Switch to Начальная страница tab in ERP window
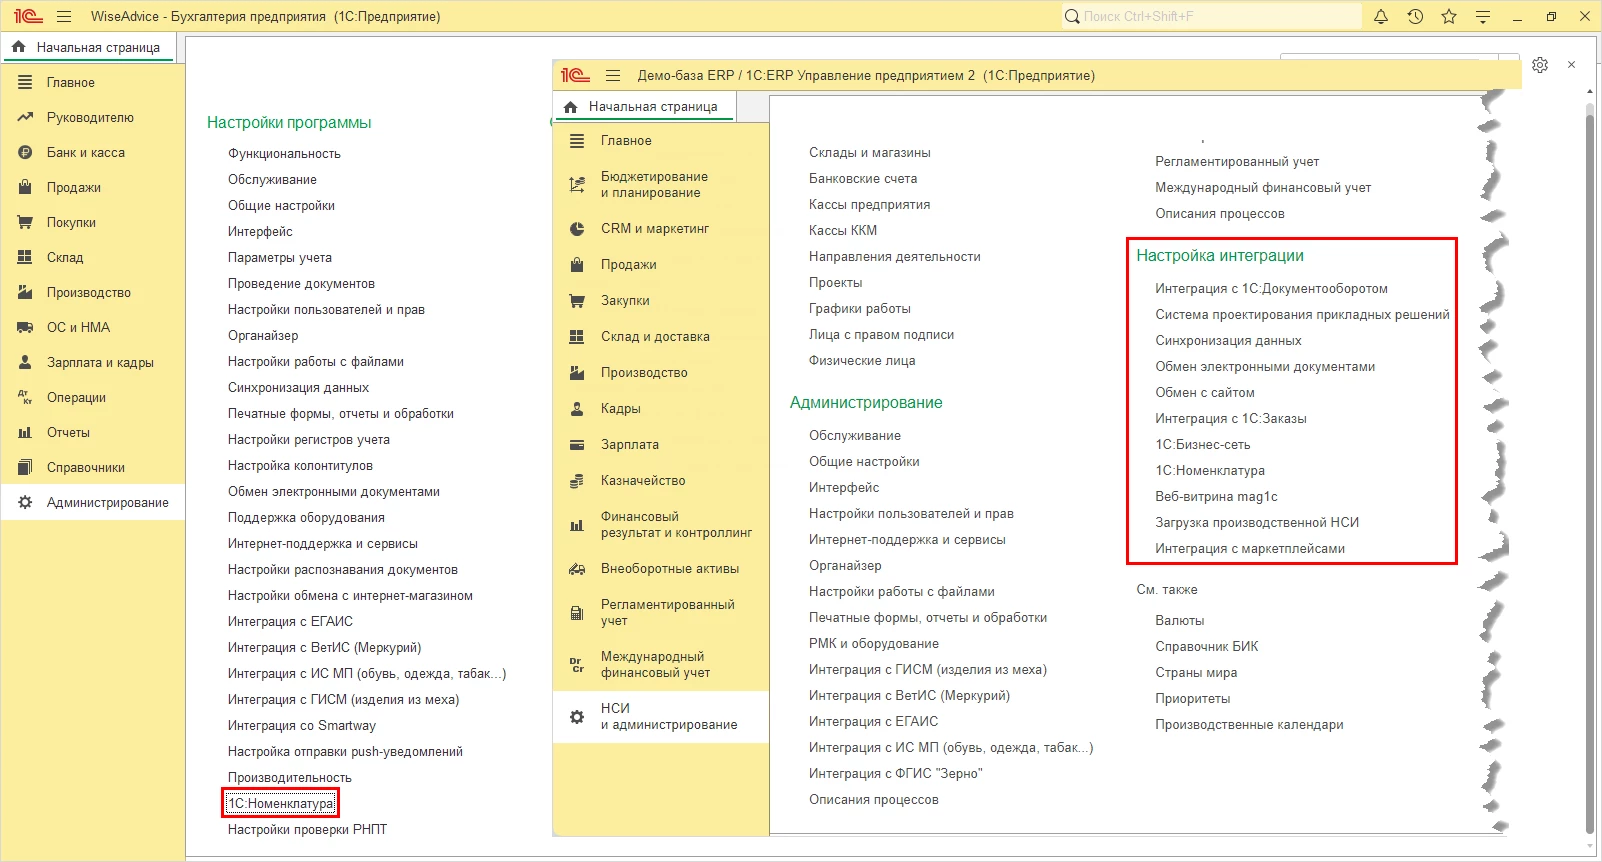 click(x=644, y=107)
